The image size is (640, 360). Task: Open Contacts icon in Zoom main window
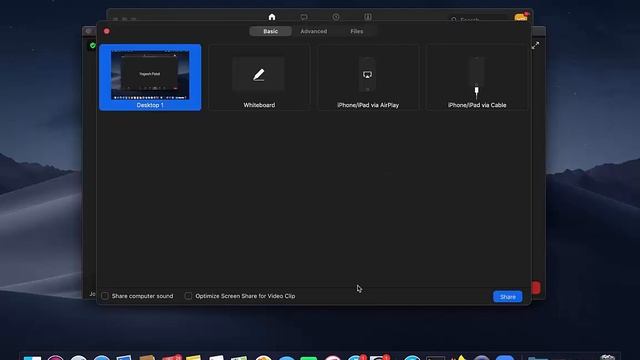pyautogui.click(x=368, y=17)
